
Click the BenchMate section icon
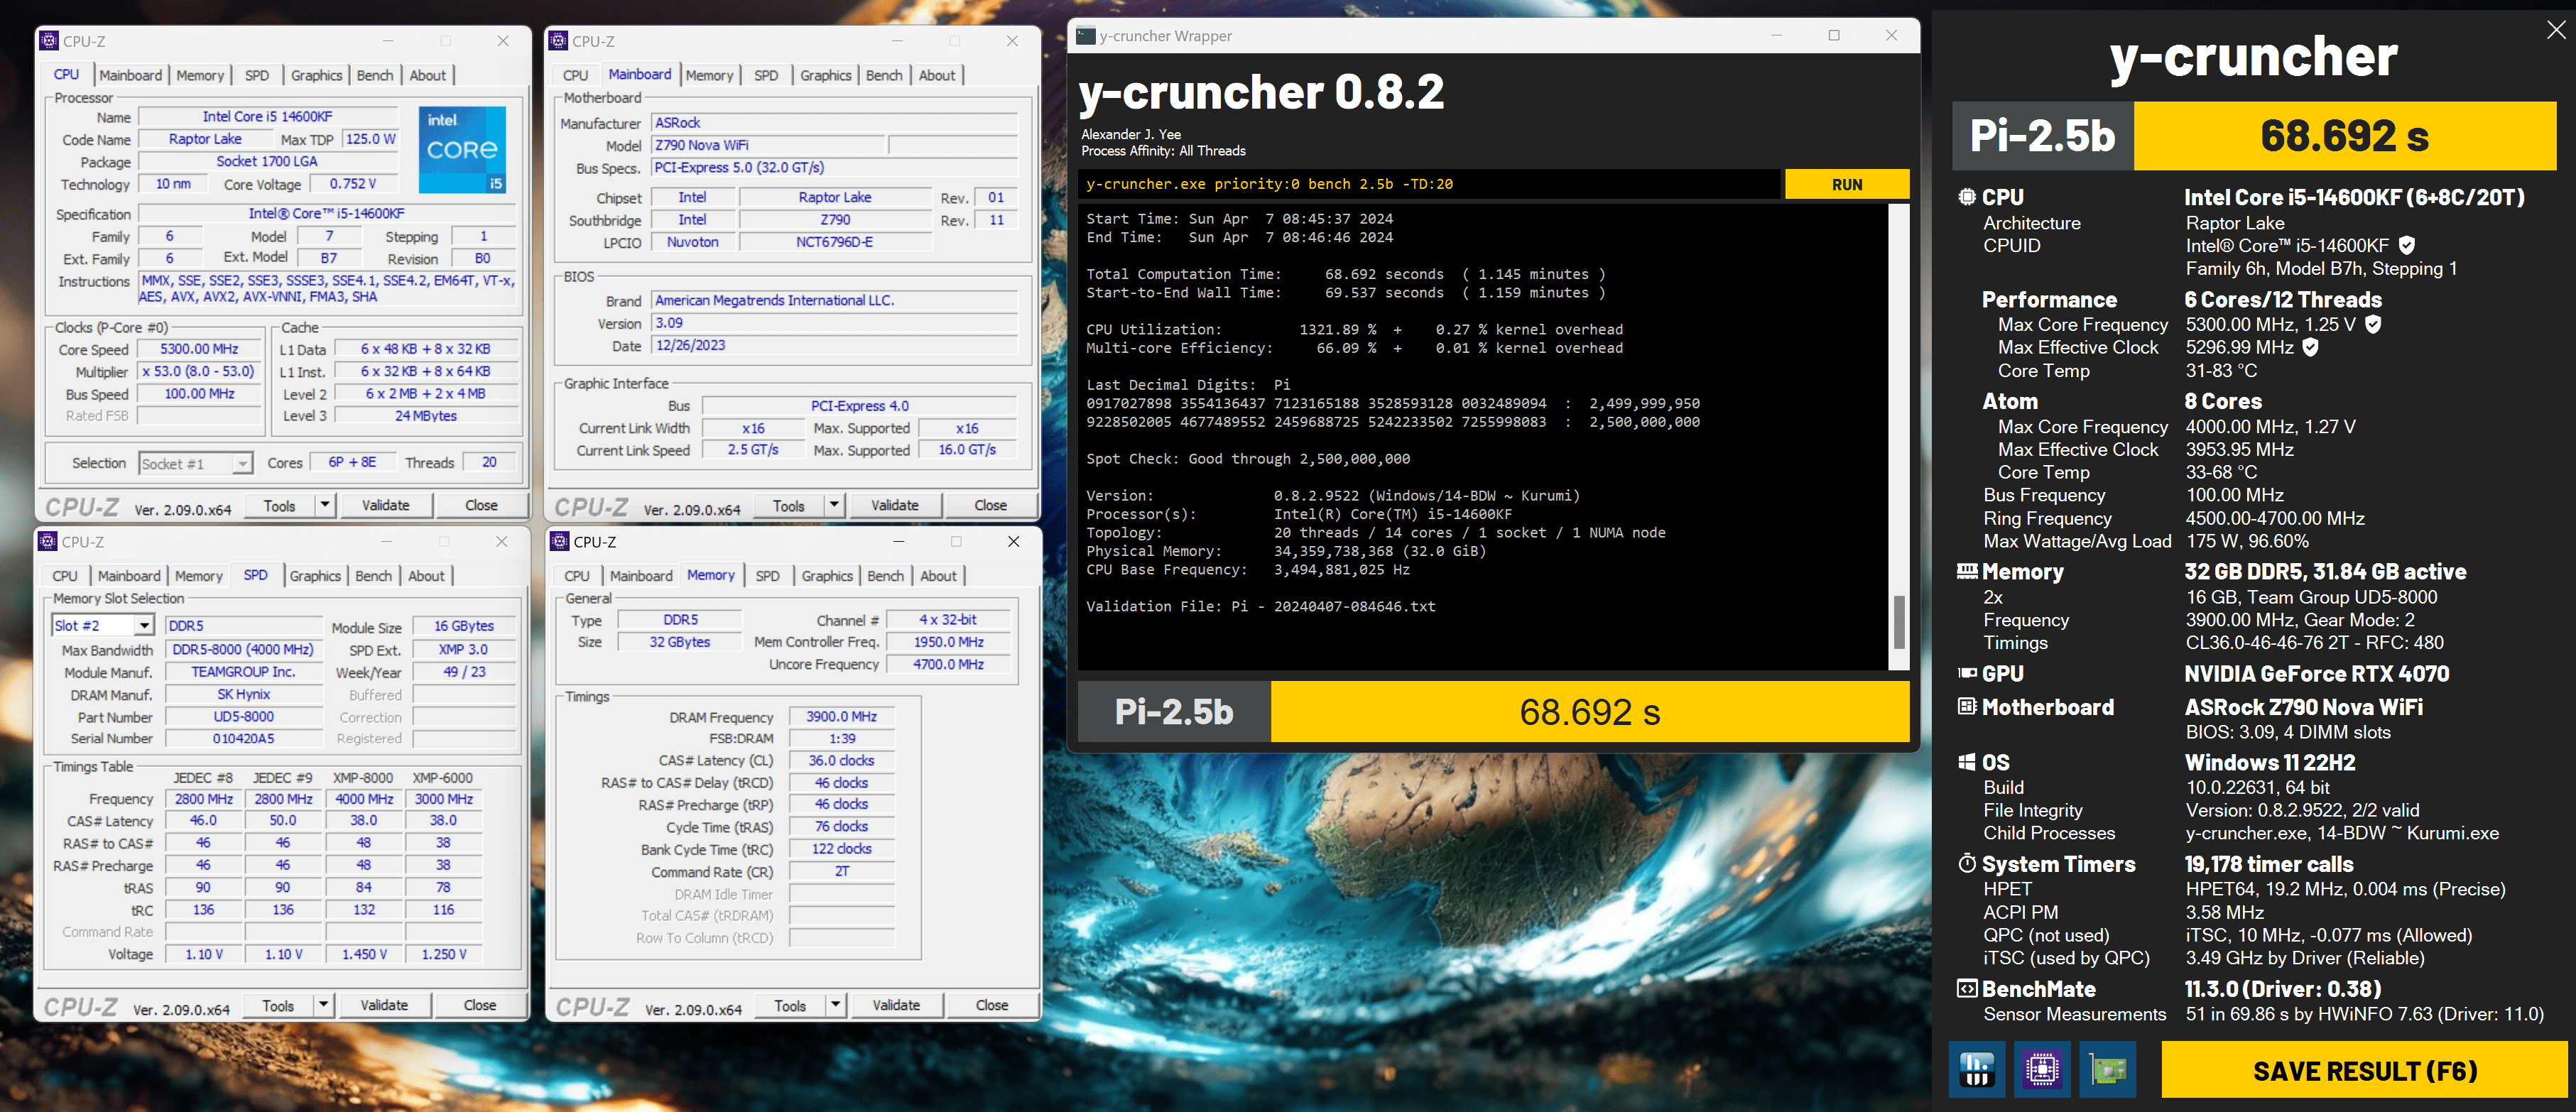[1967, 988]
